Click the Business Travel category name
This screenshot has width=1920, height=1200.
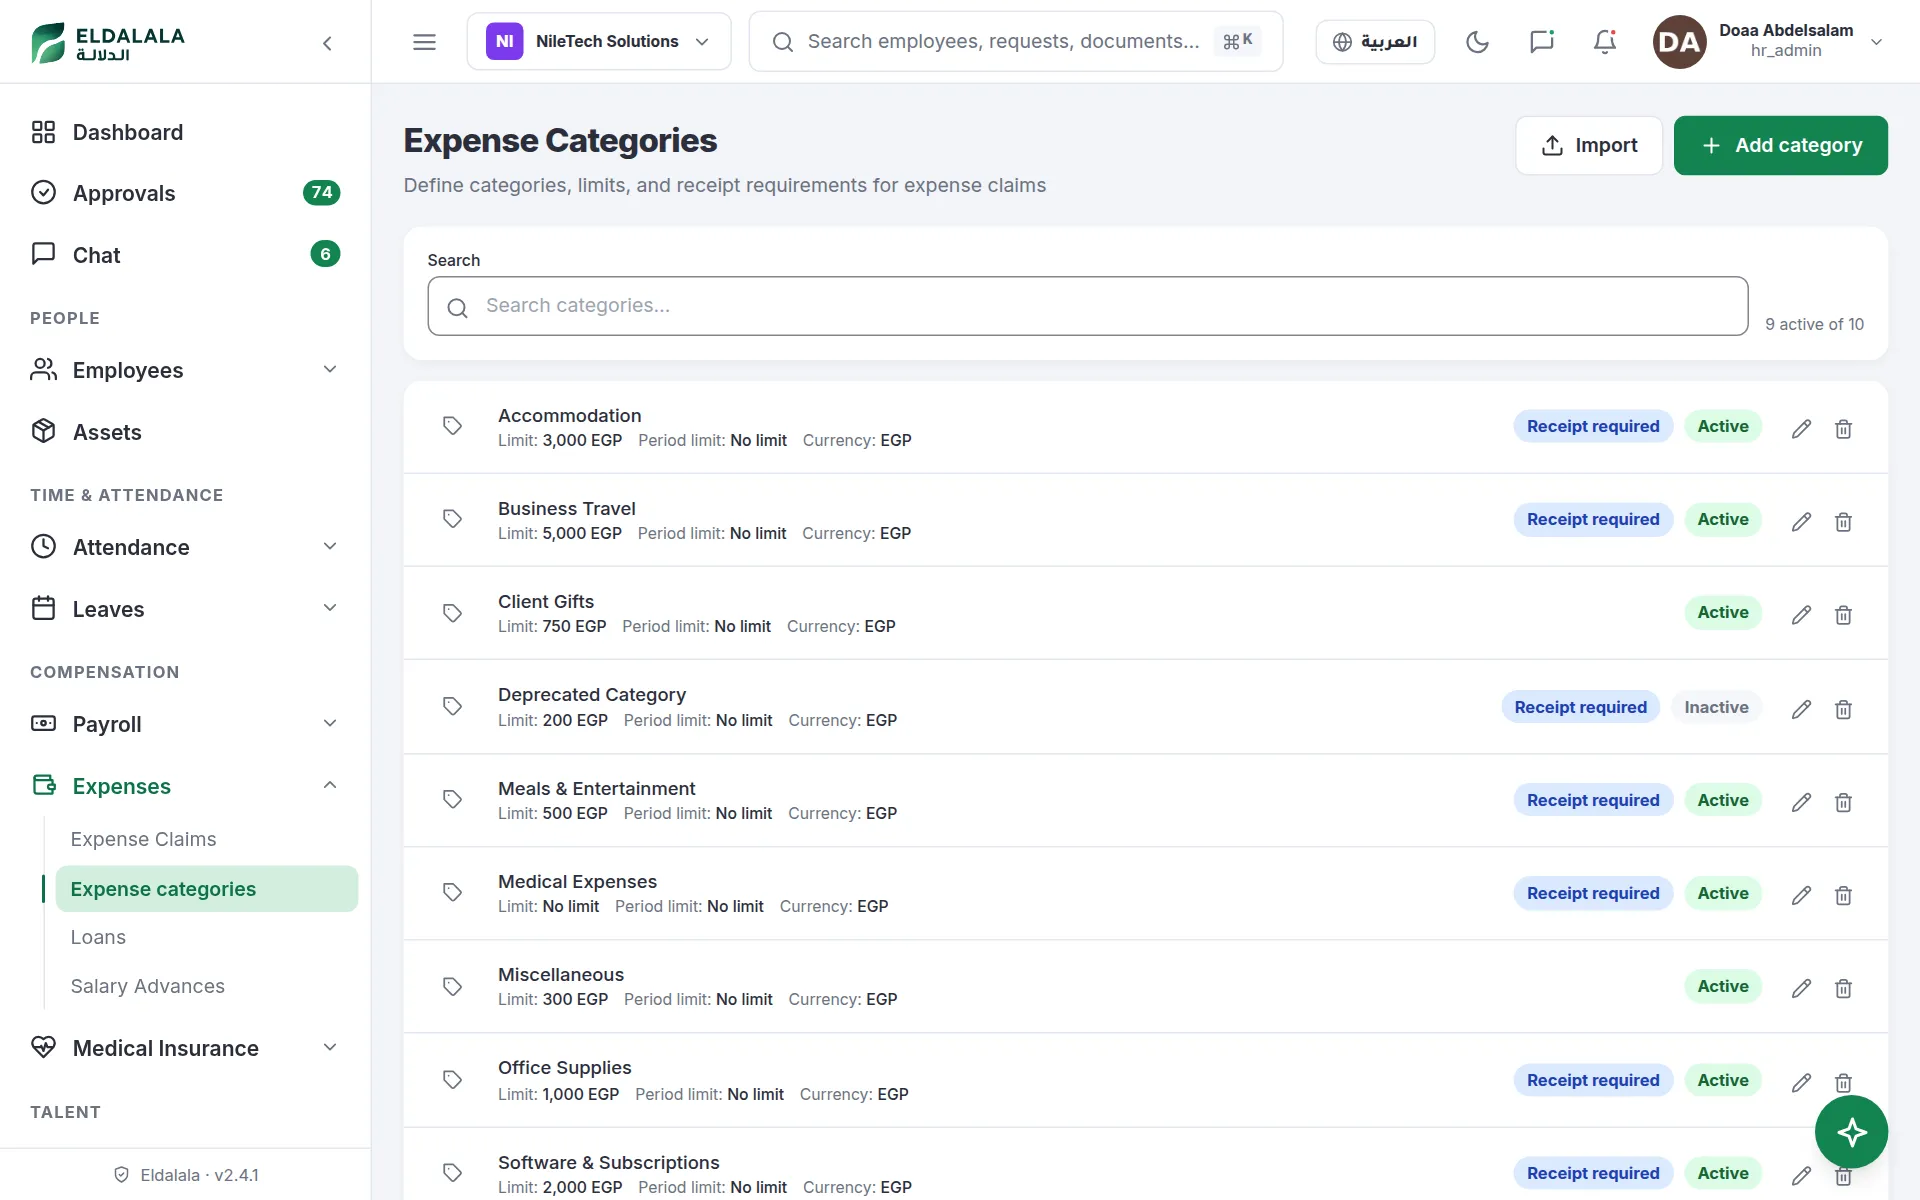pos(566,509)
